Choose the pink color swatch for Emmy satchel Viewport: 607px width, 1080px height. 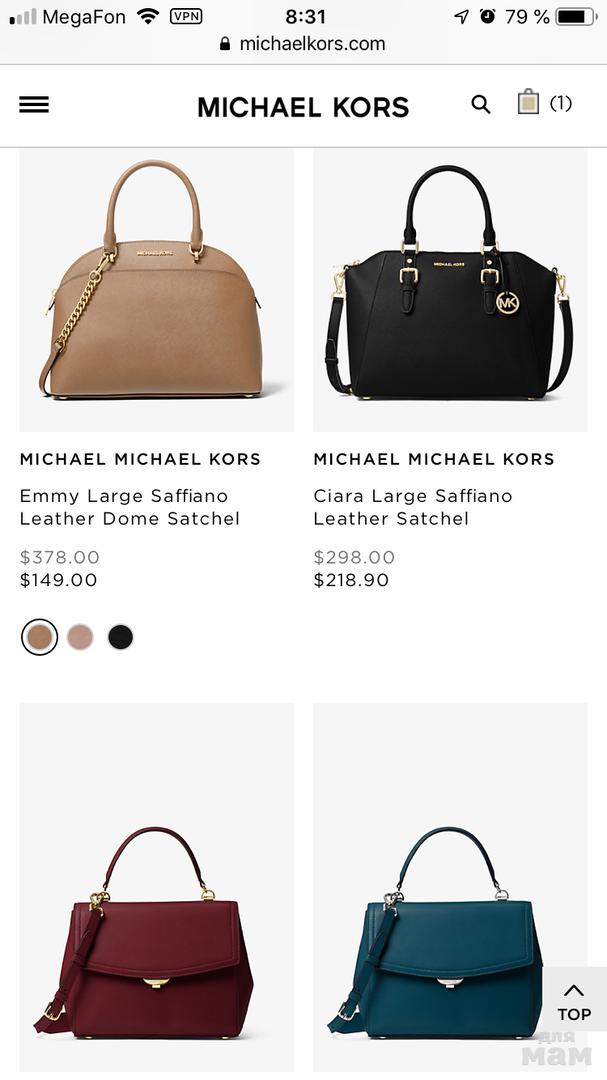(80, 637)
